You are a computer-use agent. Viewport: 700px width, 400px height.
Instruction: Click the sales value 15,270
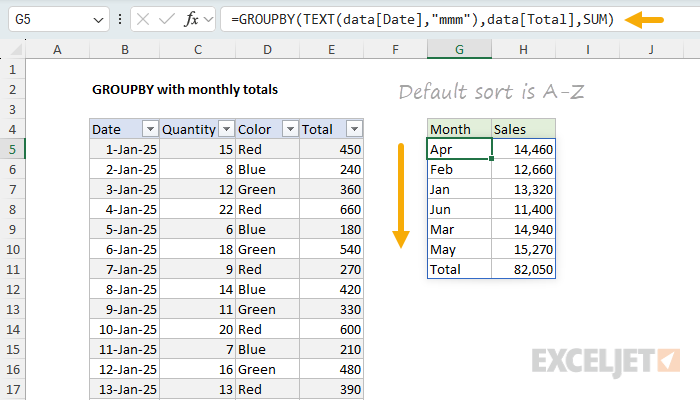pos(524,249)
